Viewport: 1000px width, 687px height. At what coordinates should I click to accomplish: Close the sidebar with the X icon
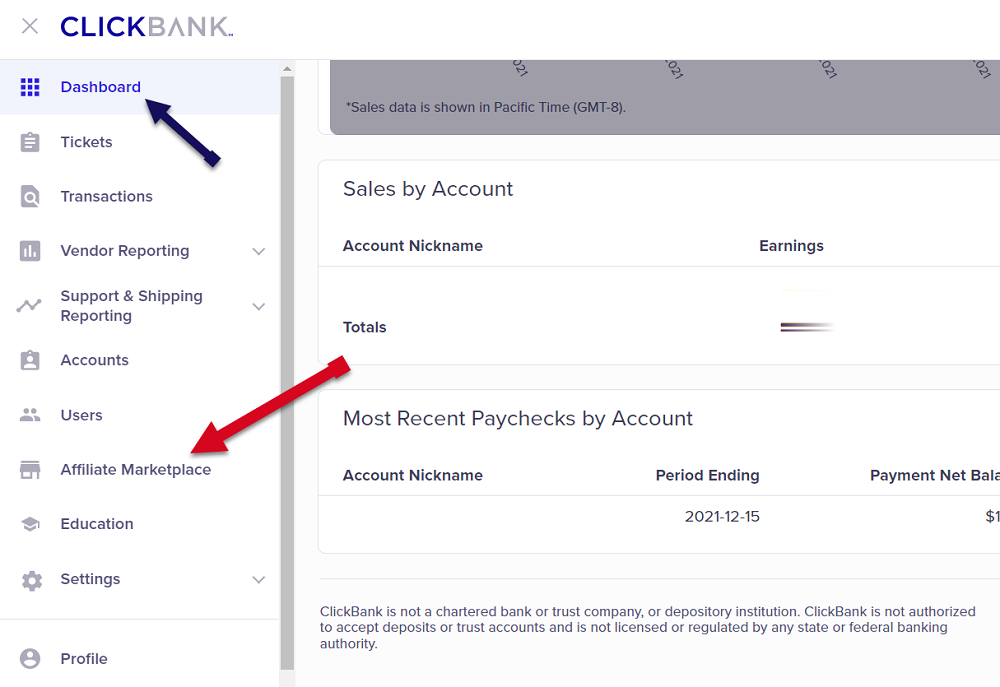(x=30, y=26)
